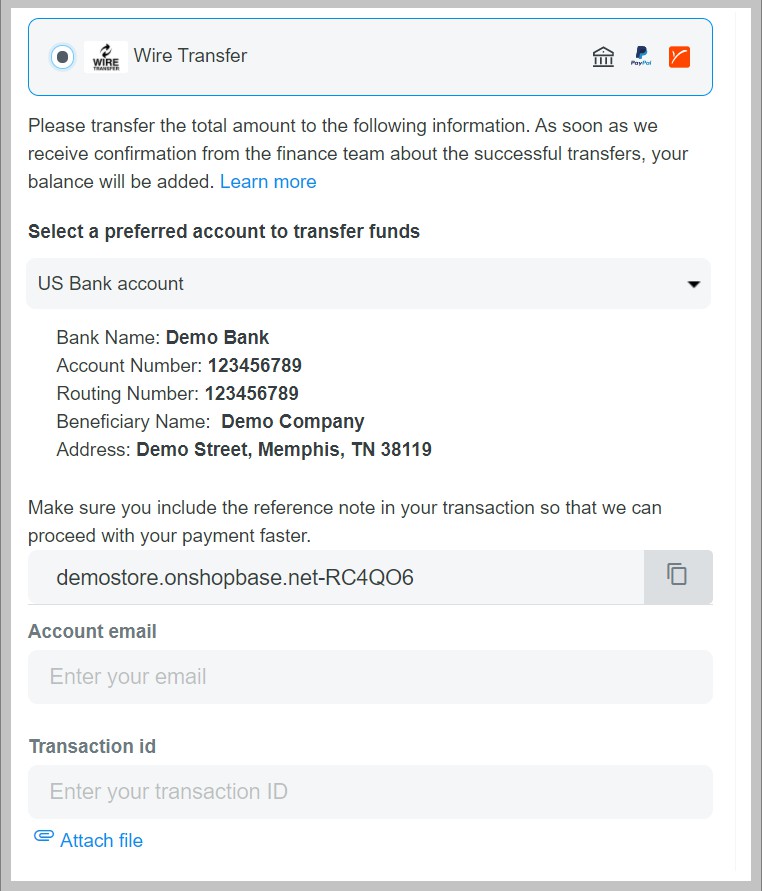Click the Attach file link

click(x=99, y=840)
